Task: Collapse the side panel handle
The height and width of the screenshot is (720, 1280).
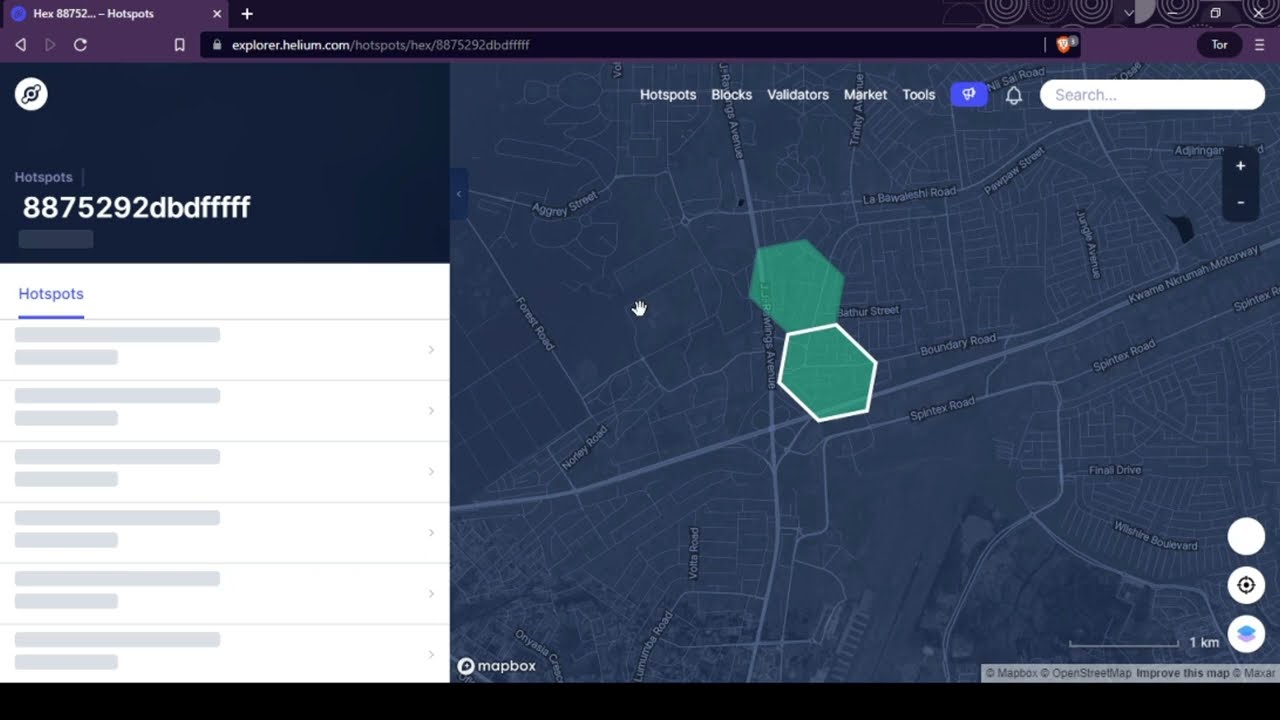Action: point(458,194)
